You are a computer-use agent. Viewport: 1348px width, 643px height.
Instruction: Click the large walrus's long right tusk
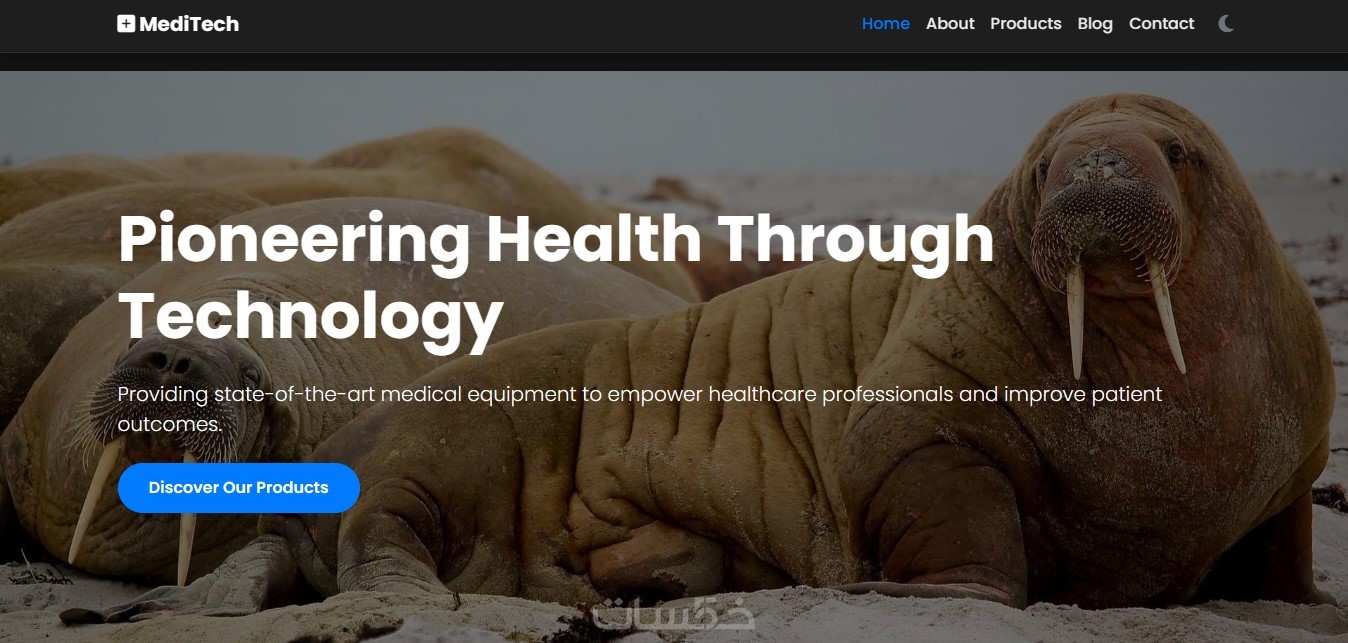[x=1166, y=315]
